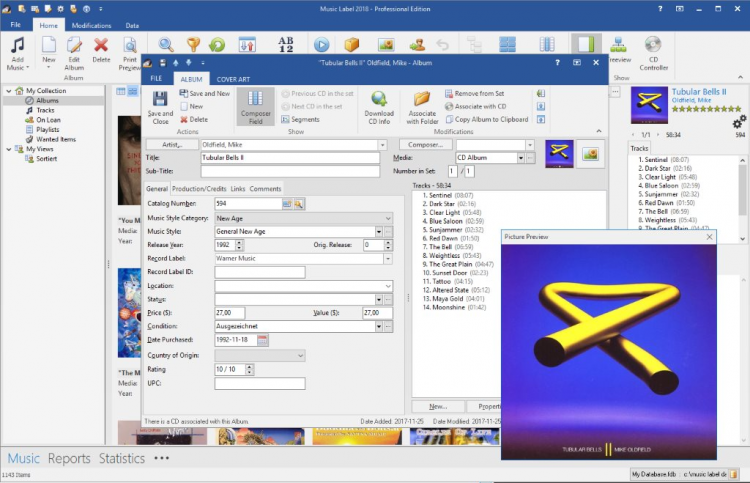Click the load picture icon beside cover thumbnail
The image size is (750, 483).
(x=590, y=154)
